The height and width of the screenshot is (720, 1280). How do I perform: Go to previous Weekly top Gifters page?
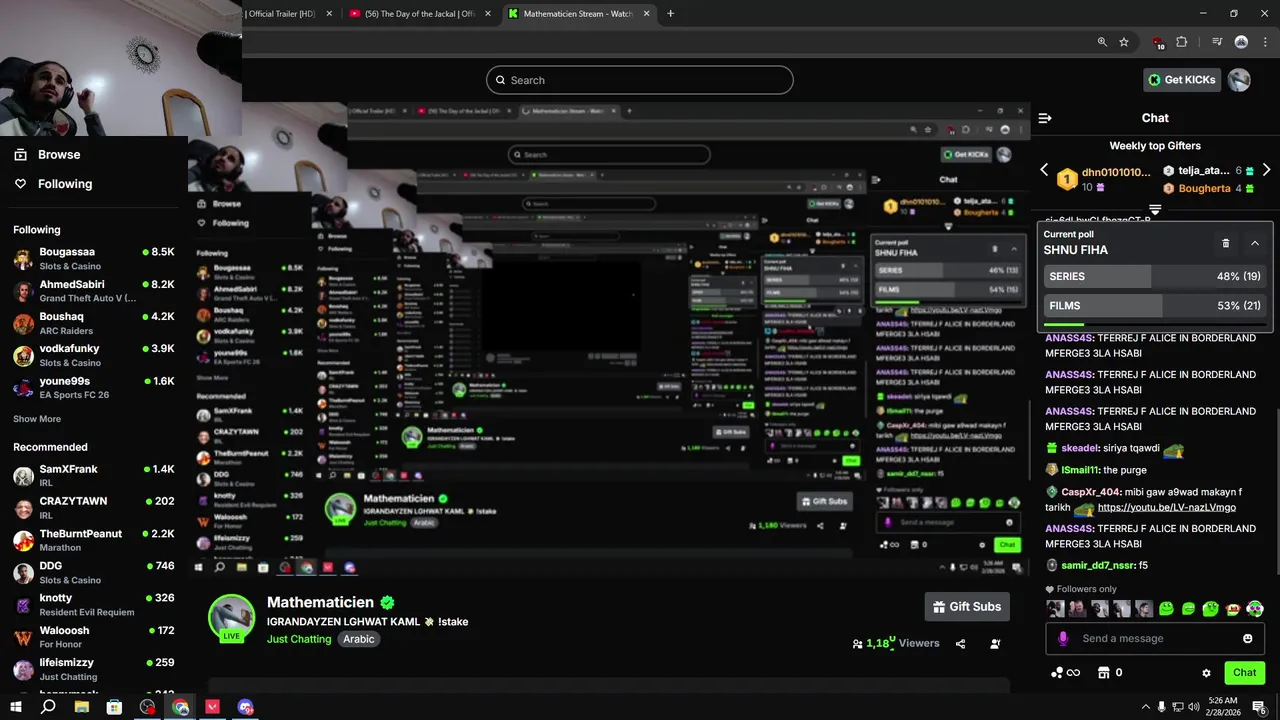click(x=1044, y=170)
